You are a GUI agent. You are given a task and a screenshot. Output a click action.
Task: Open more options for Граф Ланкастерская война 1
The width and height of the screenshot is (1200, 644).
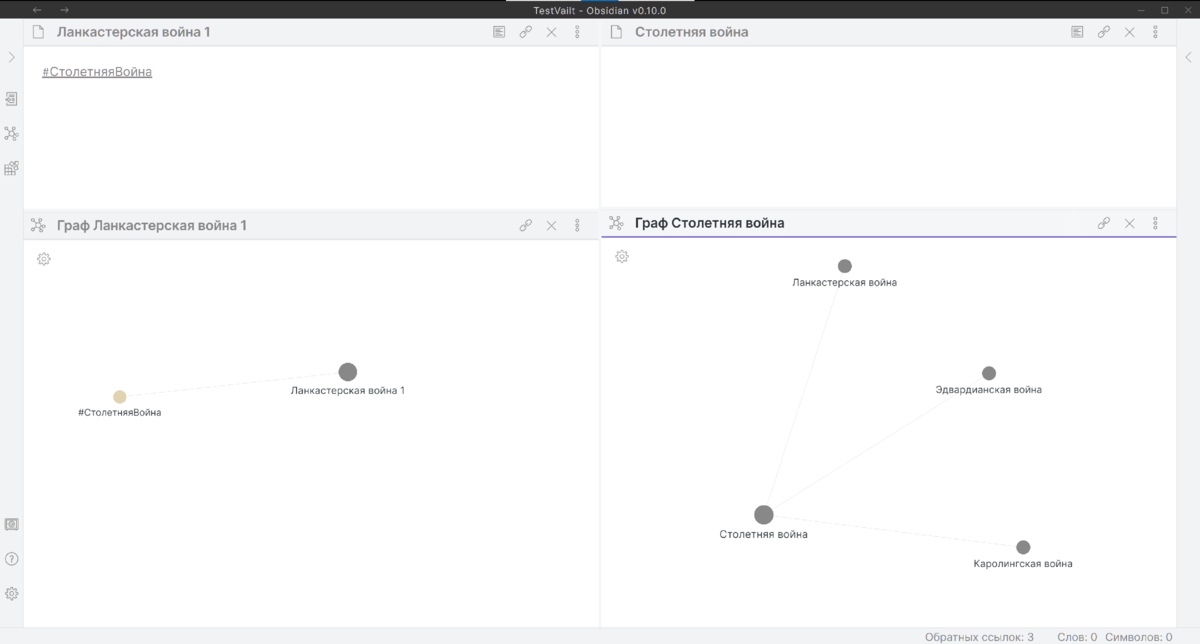pos(577,225)
